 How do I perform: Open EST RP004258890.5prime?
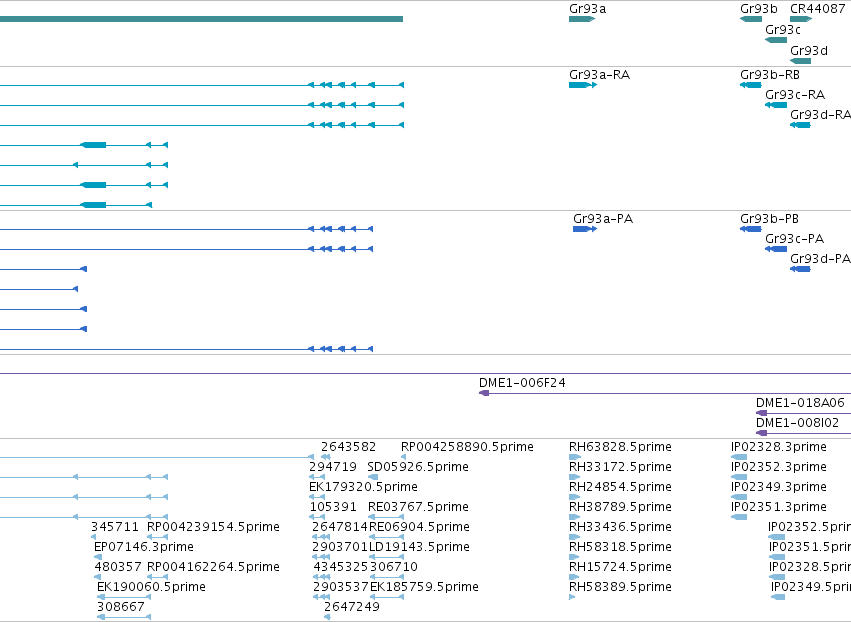(x=403, y=457)
